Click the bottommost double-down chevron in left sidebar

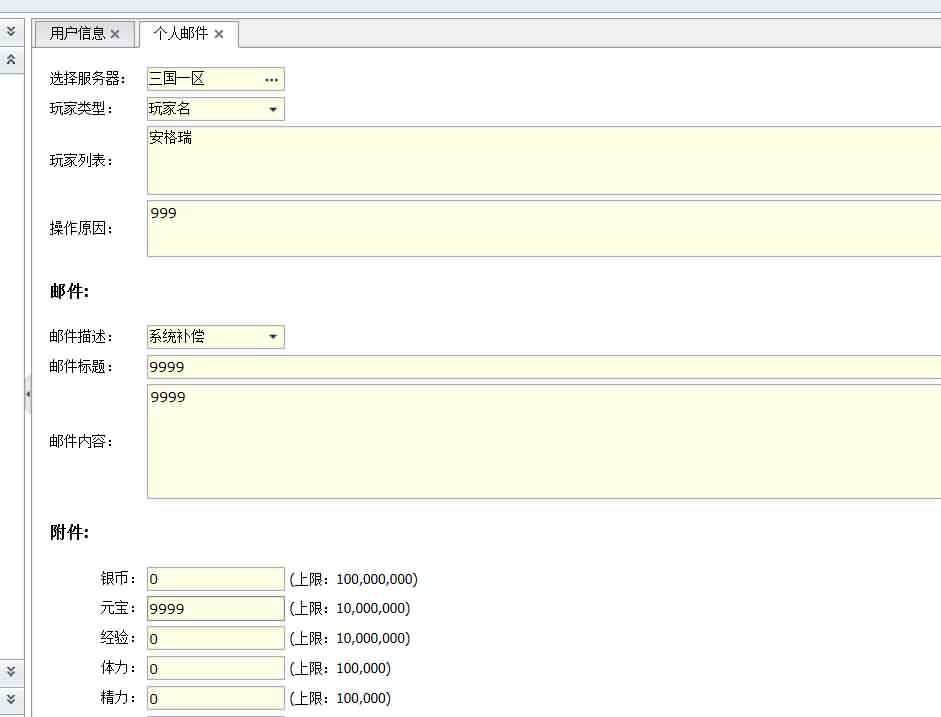point(11,698)
